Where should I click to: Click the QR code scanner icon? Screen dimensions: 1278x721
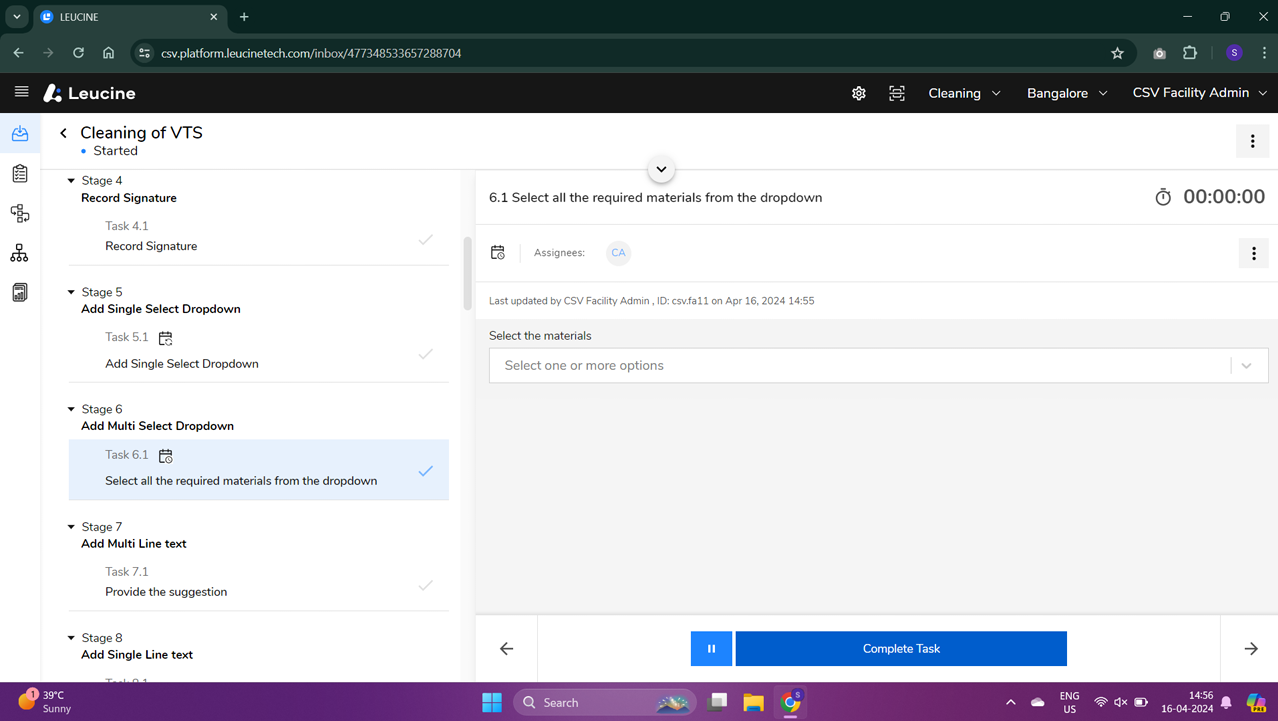pos(896,92)
